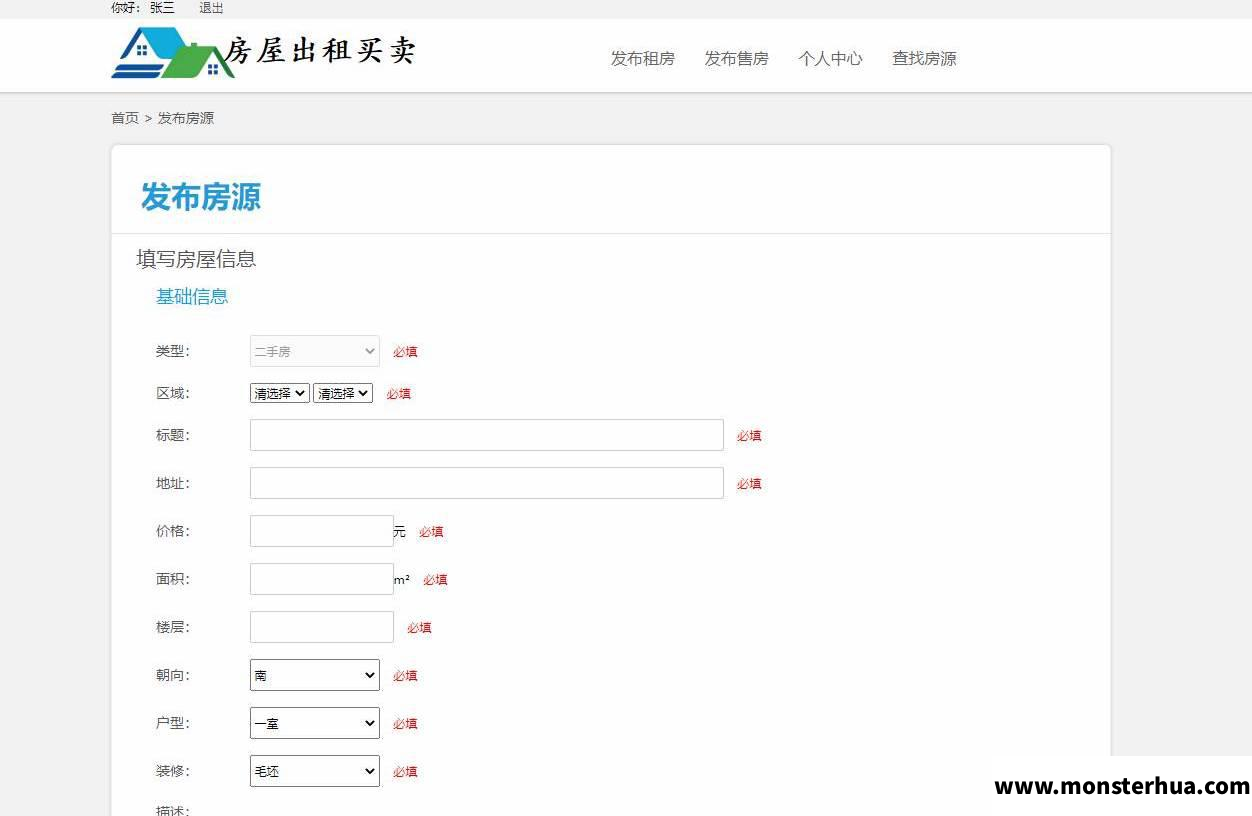The width and height of the screenshot is (1252, 816).
Task: Open the 发布售房 menu item
Action: (x=736, y=59)
